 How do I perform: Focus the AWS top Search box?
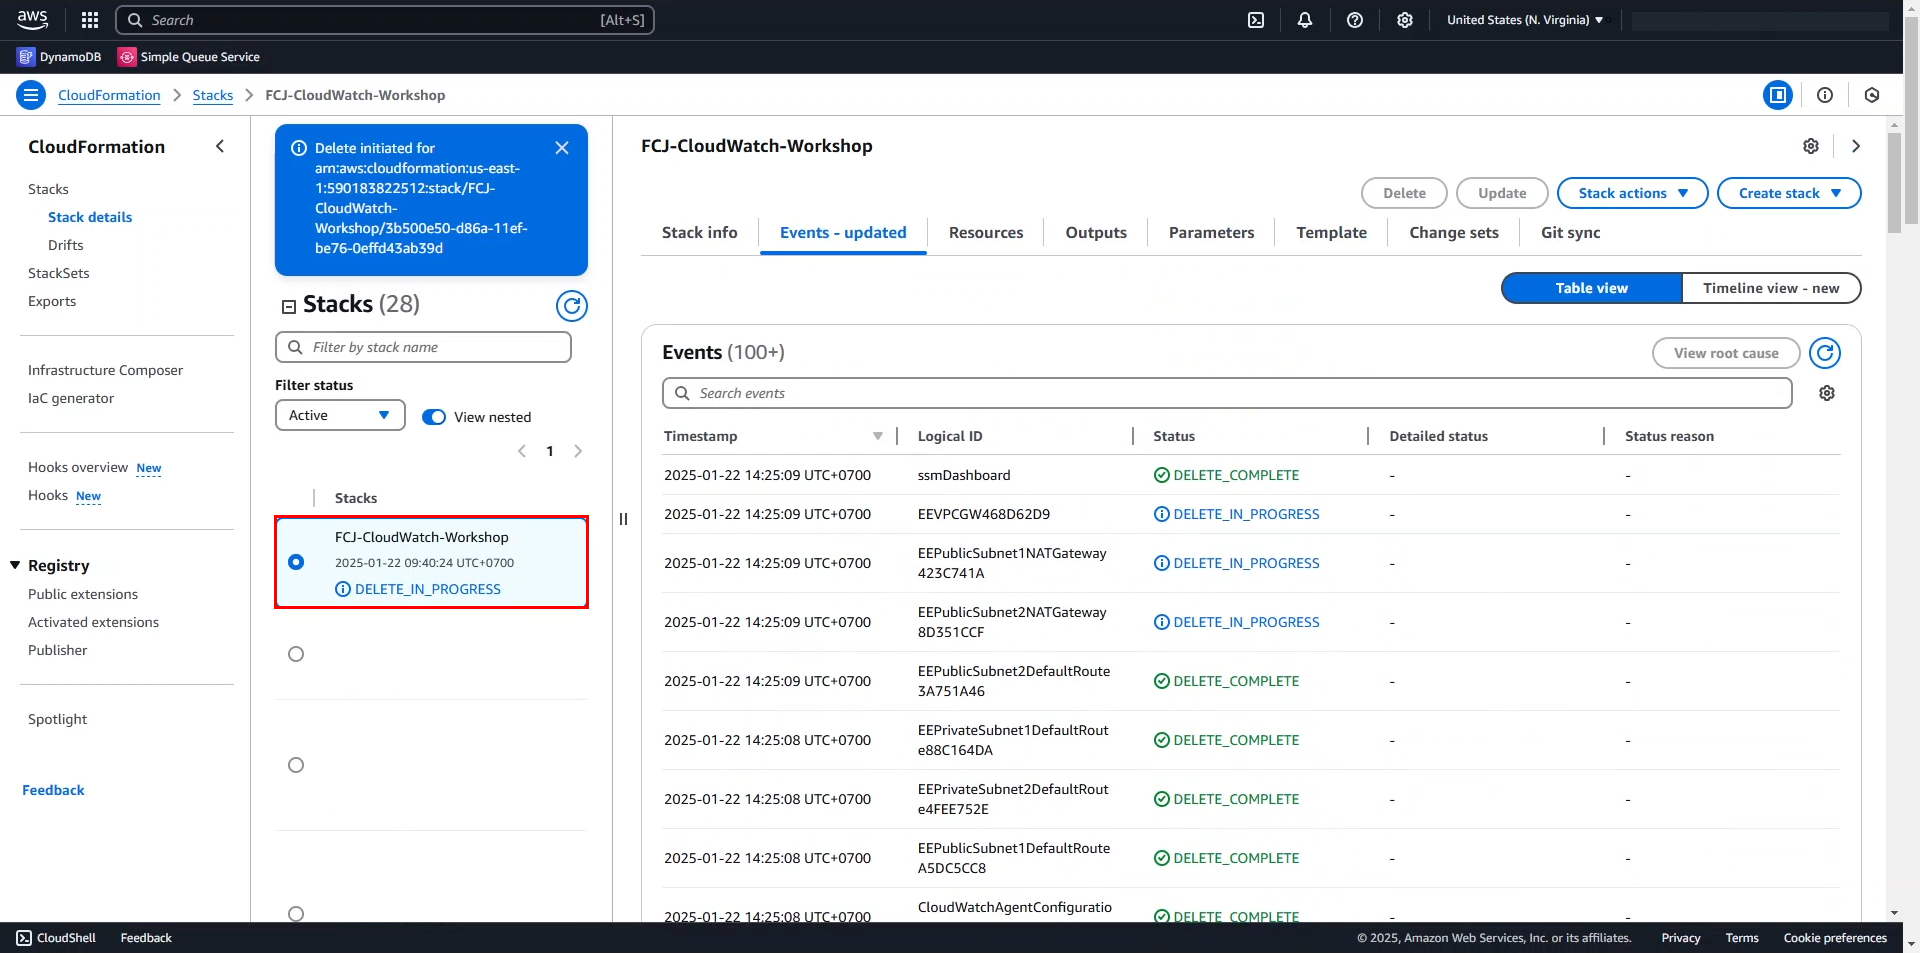pyautogui.click(x=385, y=20)
